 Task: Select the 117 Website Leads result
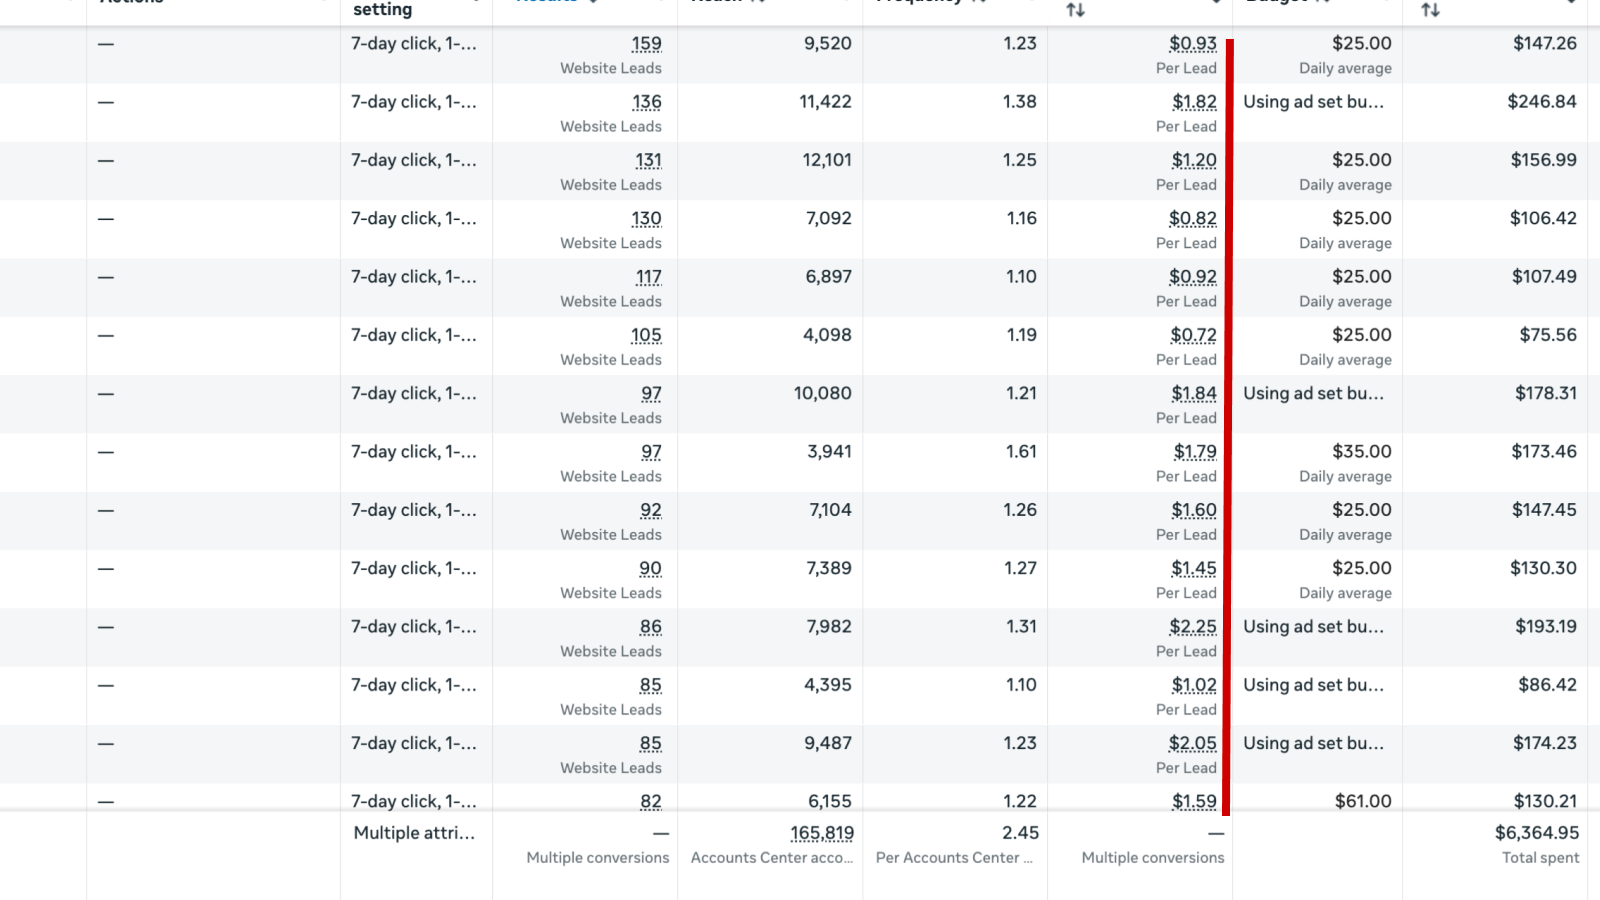click(x=648, y=277)
